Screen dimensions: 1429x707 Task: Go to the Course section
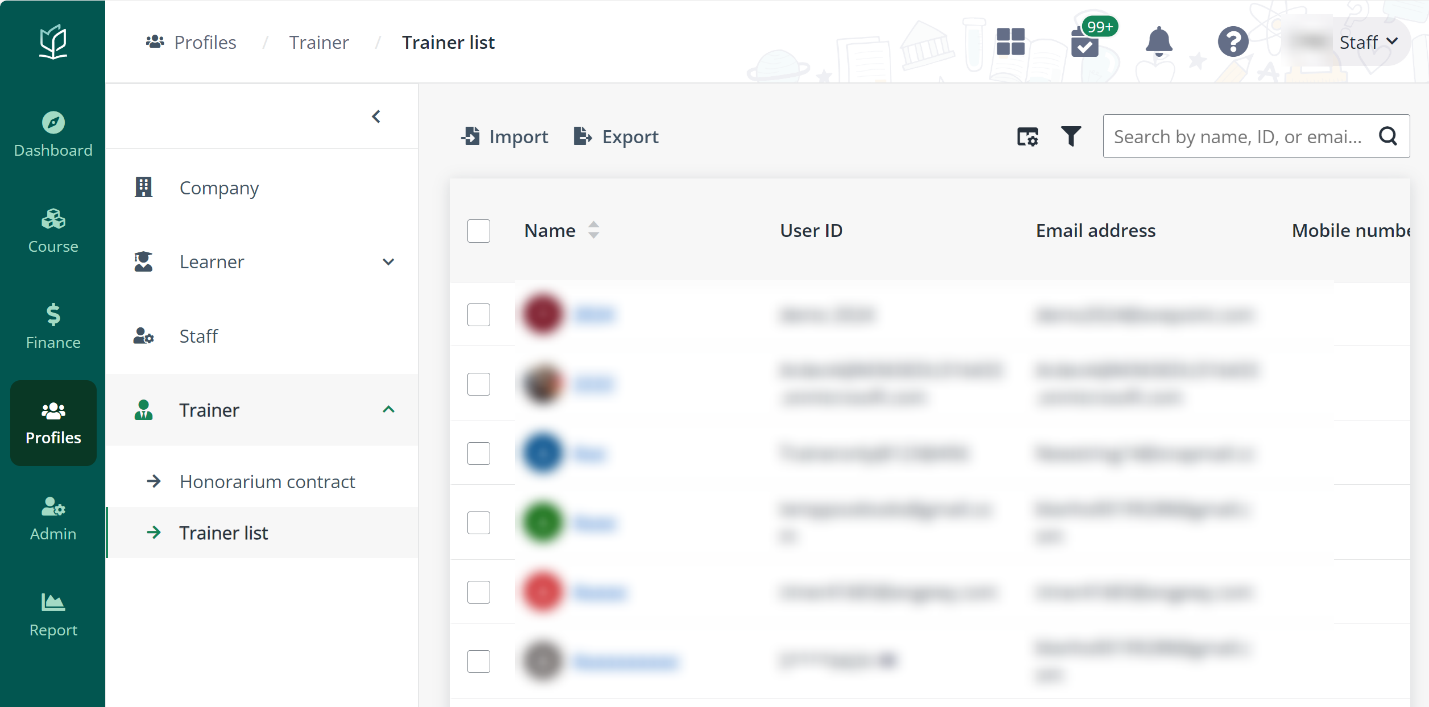(53, 231)
